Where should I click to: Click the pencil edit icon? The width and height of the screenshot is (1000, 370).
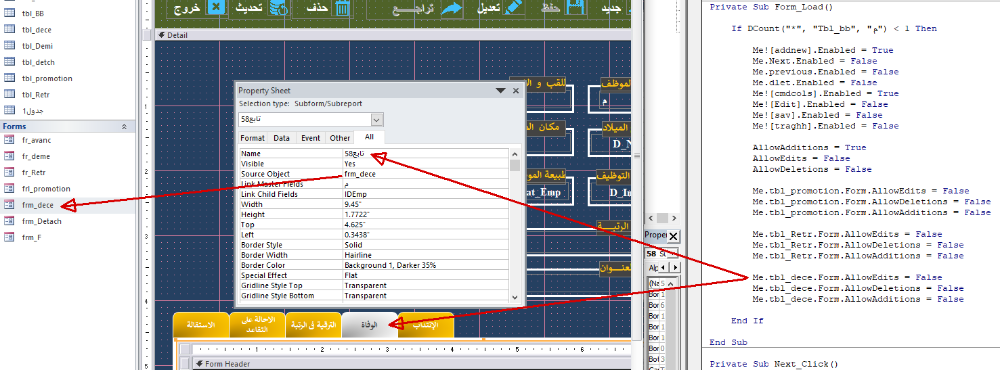coord(513,8)
